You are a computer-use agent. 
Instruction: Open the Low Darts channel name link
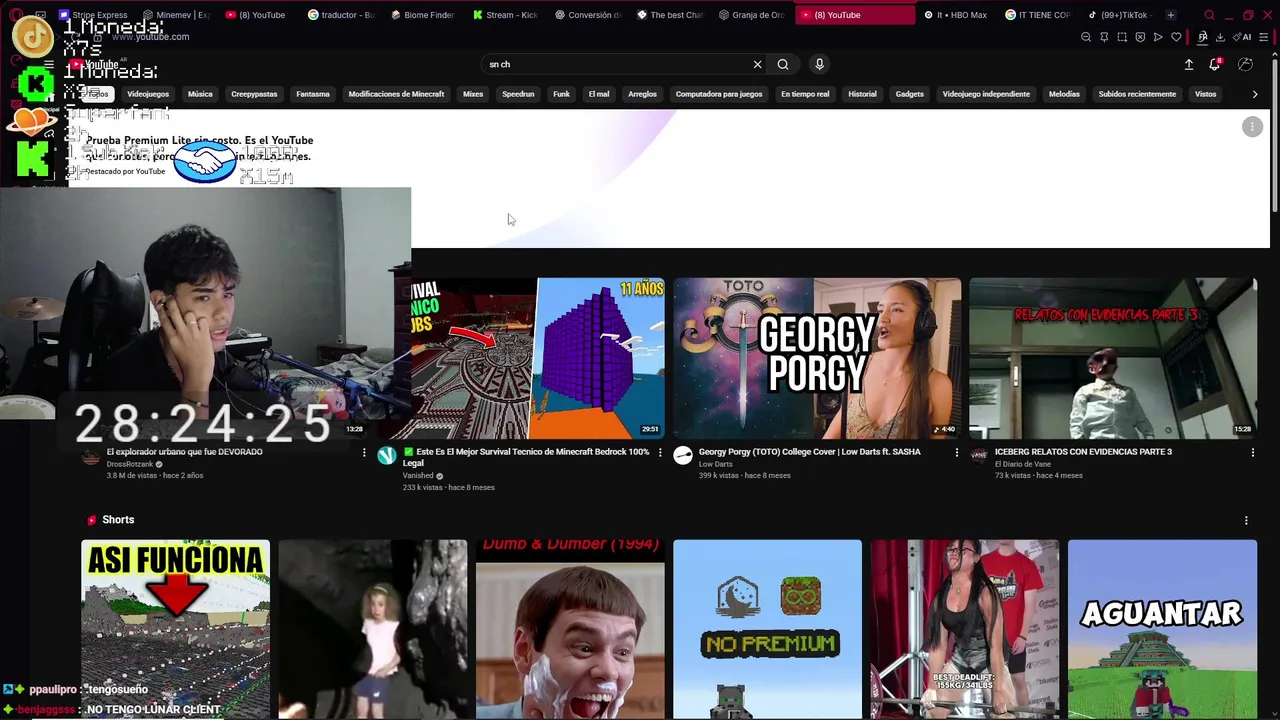pyautogui.click(x=715, y=464)
